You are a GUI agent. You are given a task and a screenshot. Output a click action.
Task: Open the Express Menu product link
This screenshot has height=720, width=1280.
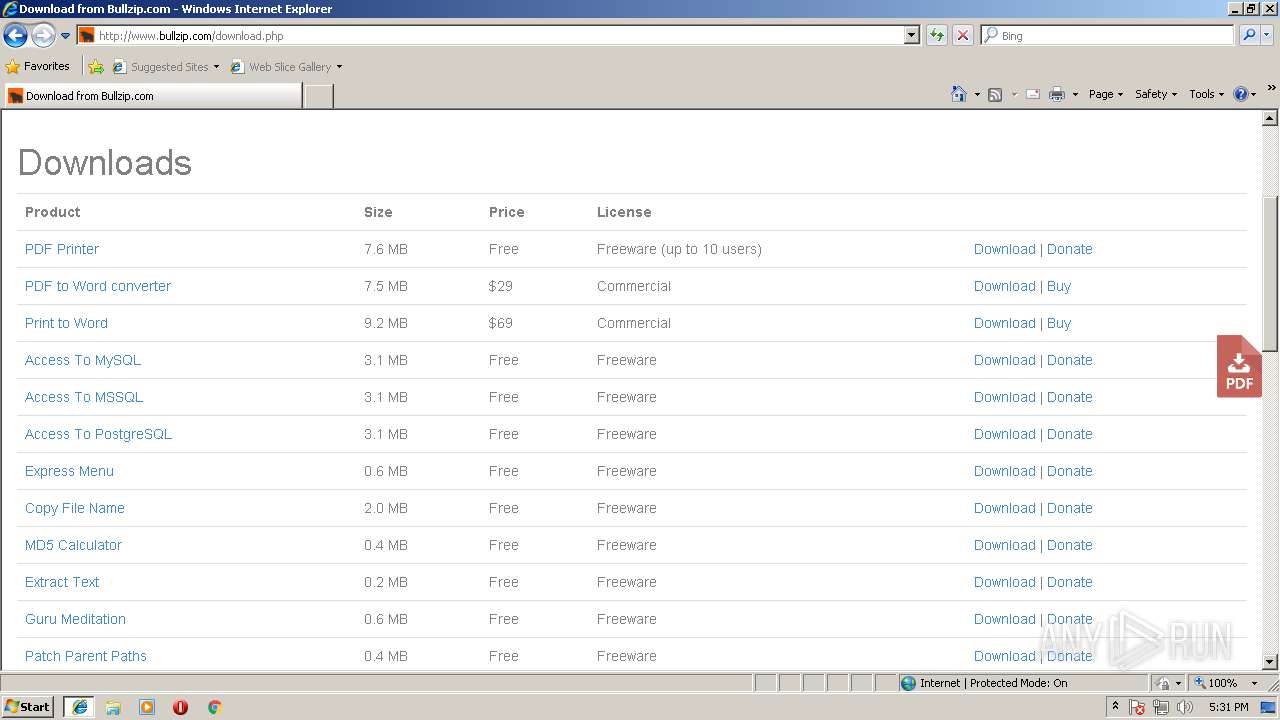click(69, 471)
